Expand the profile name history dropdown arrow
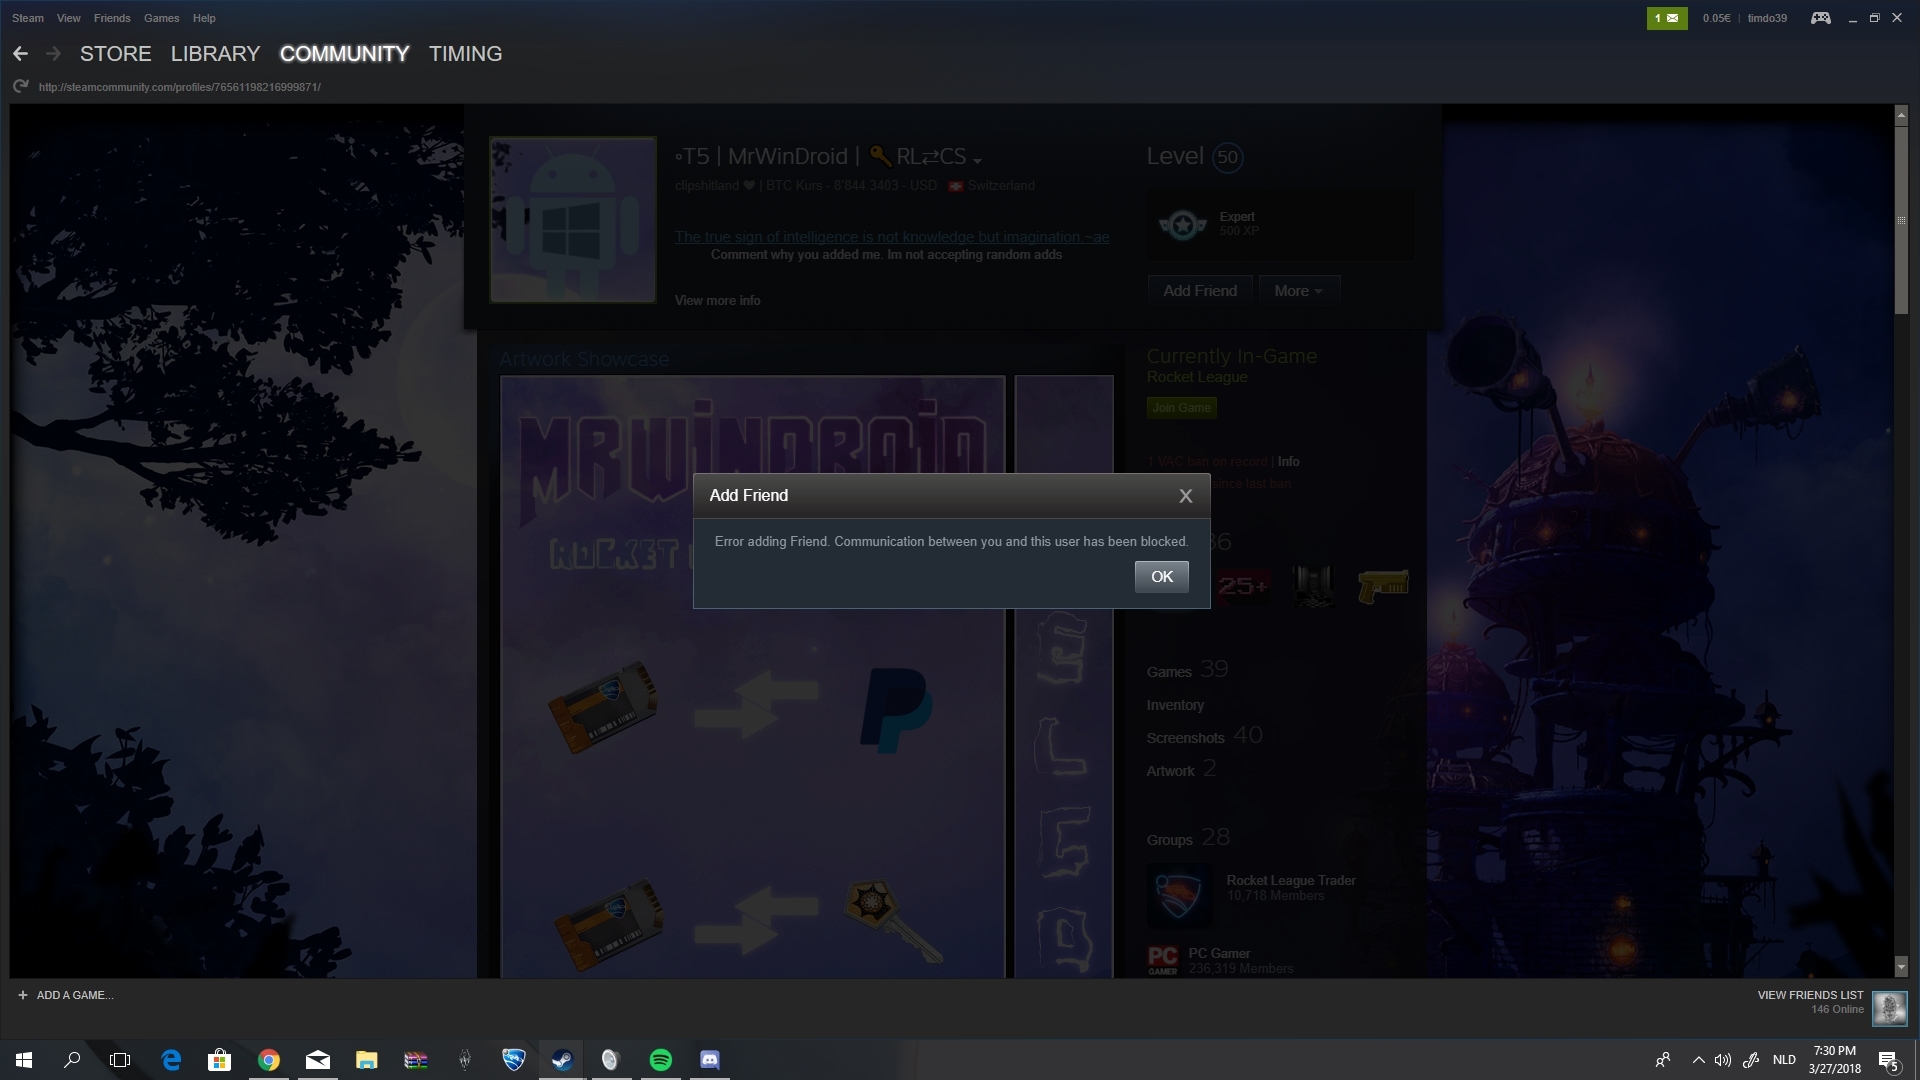The image size is (1920, 1080). 977,161
